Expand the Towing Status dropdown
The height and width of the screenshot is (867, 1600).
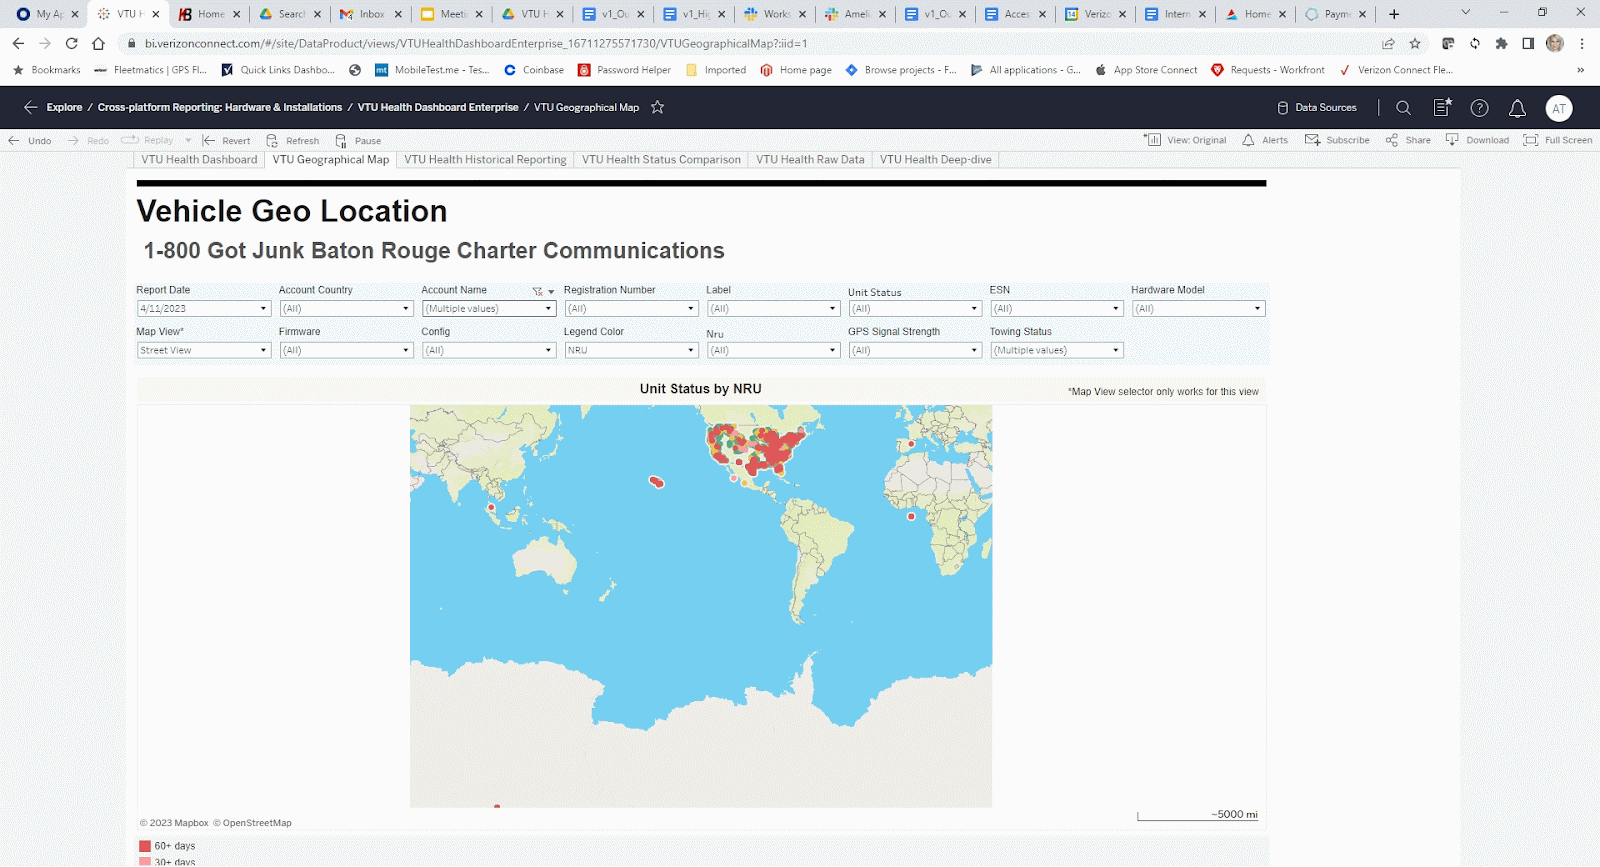1115,351
